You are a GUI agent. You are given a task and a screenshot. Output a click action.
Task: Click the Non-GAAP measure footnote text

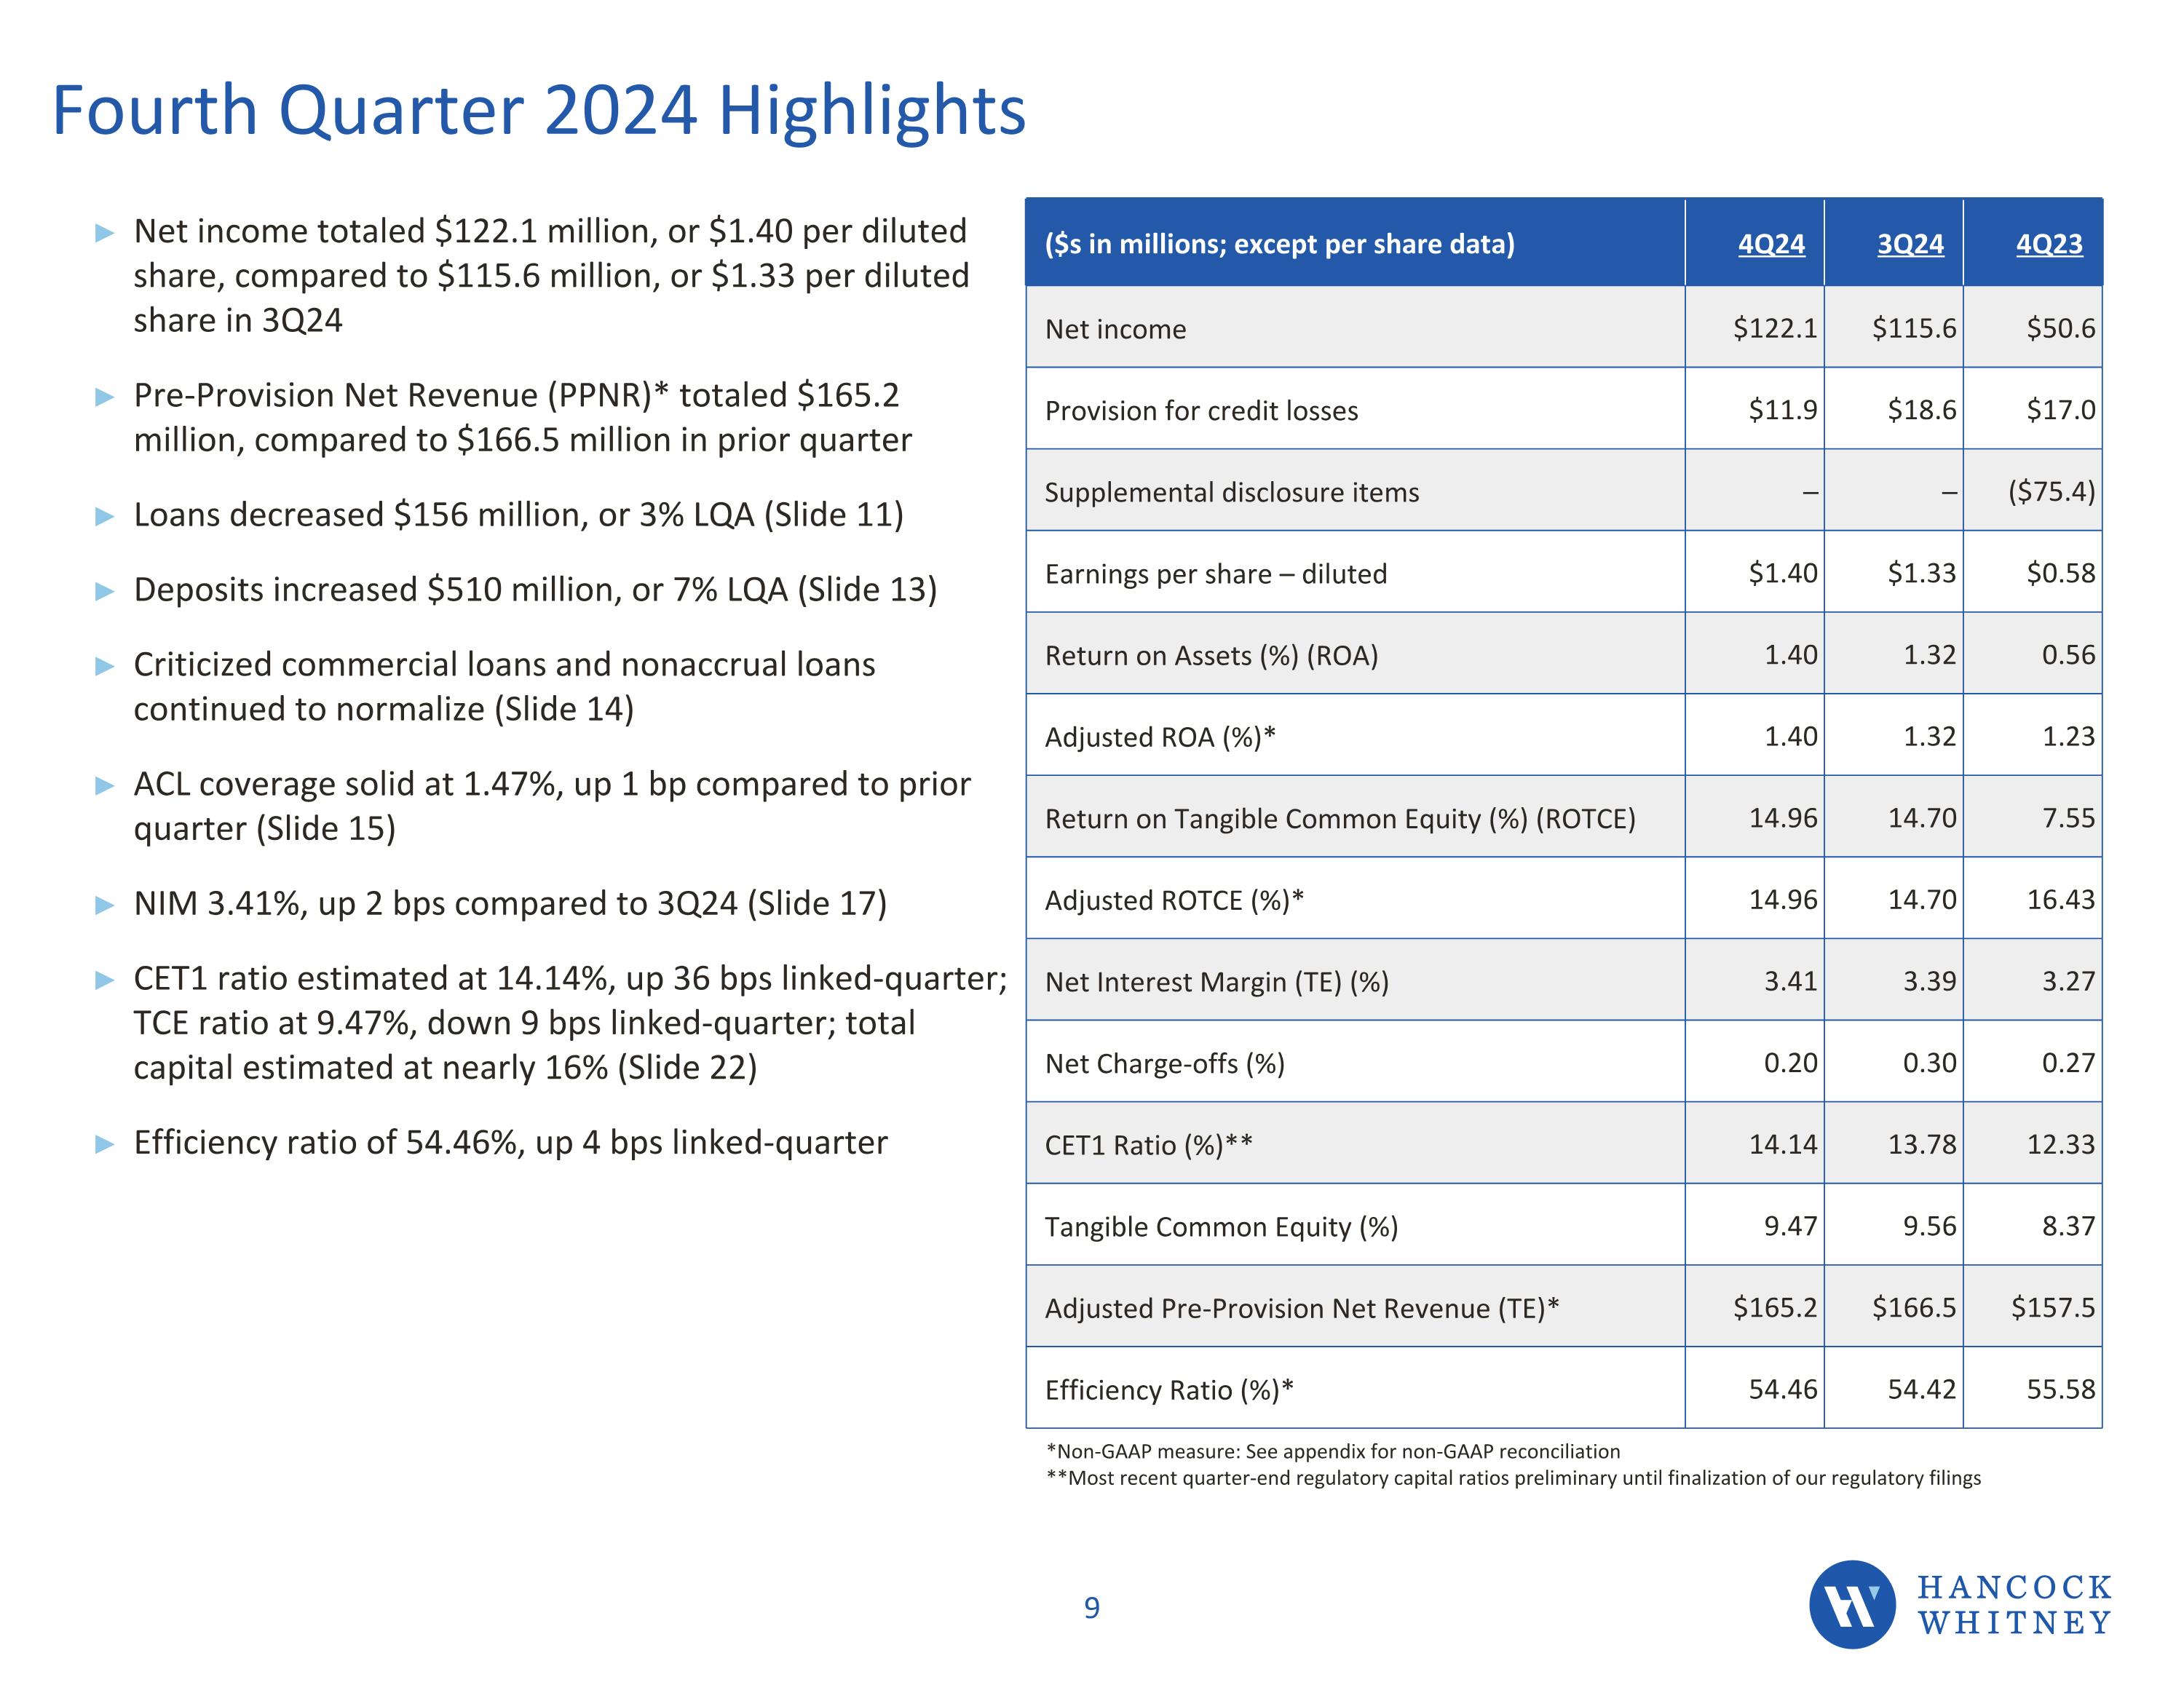[1332, 1451]
